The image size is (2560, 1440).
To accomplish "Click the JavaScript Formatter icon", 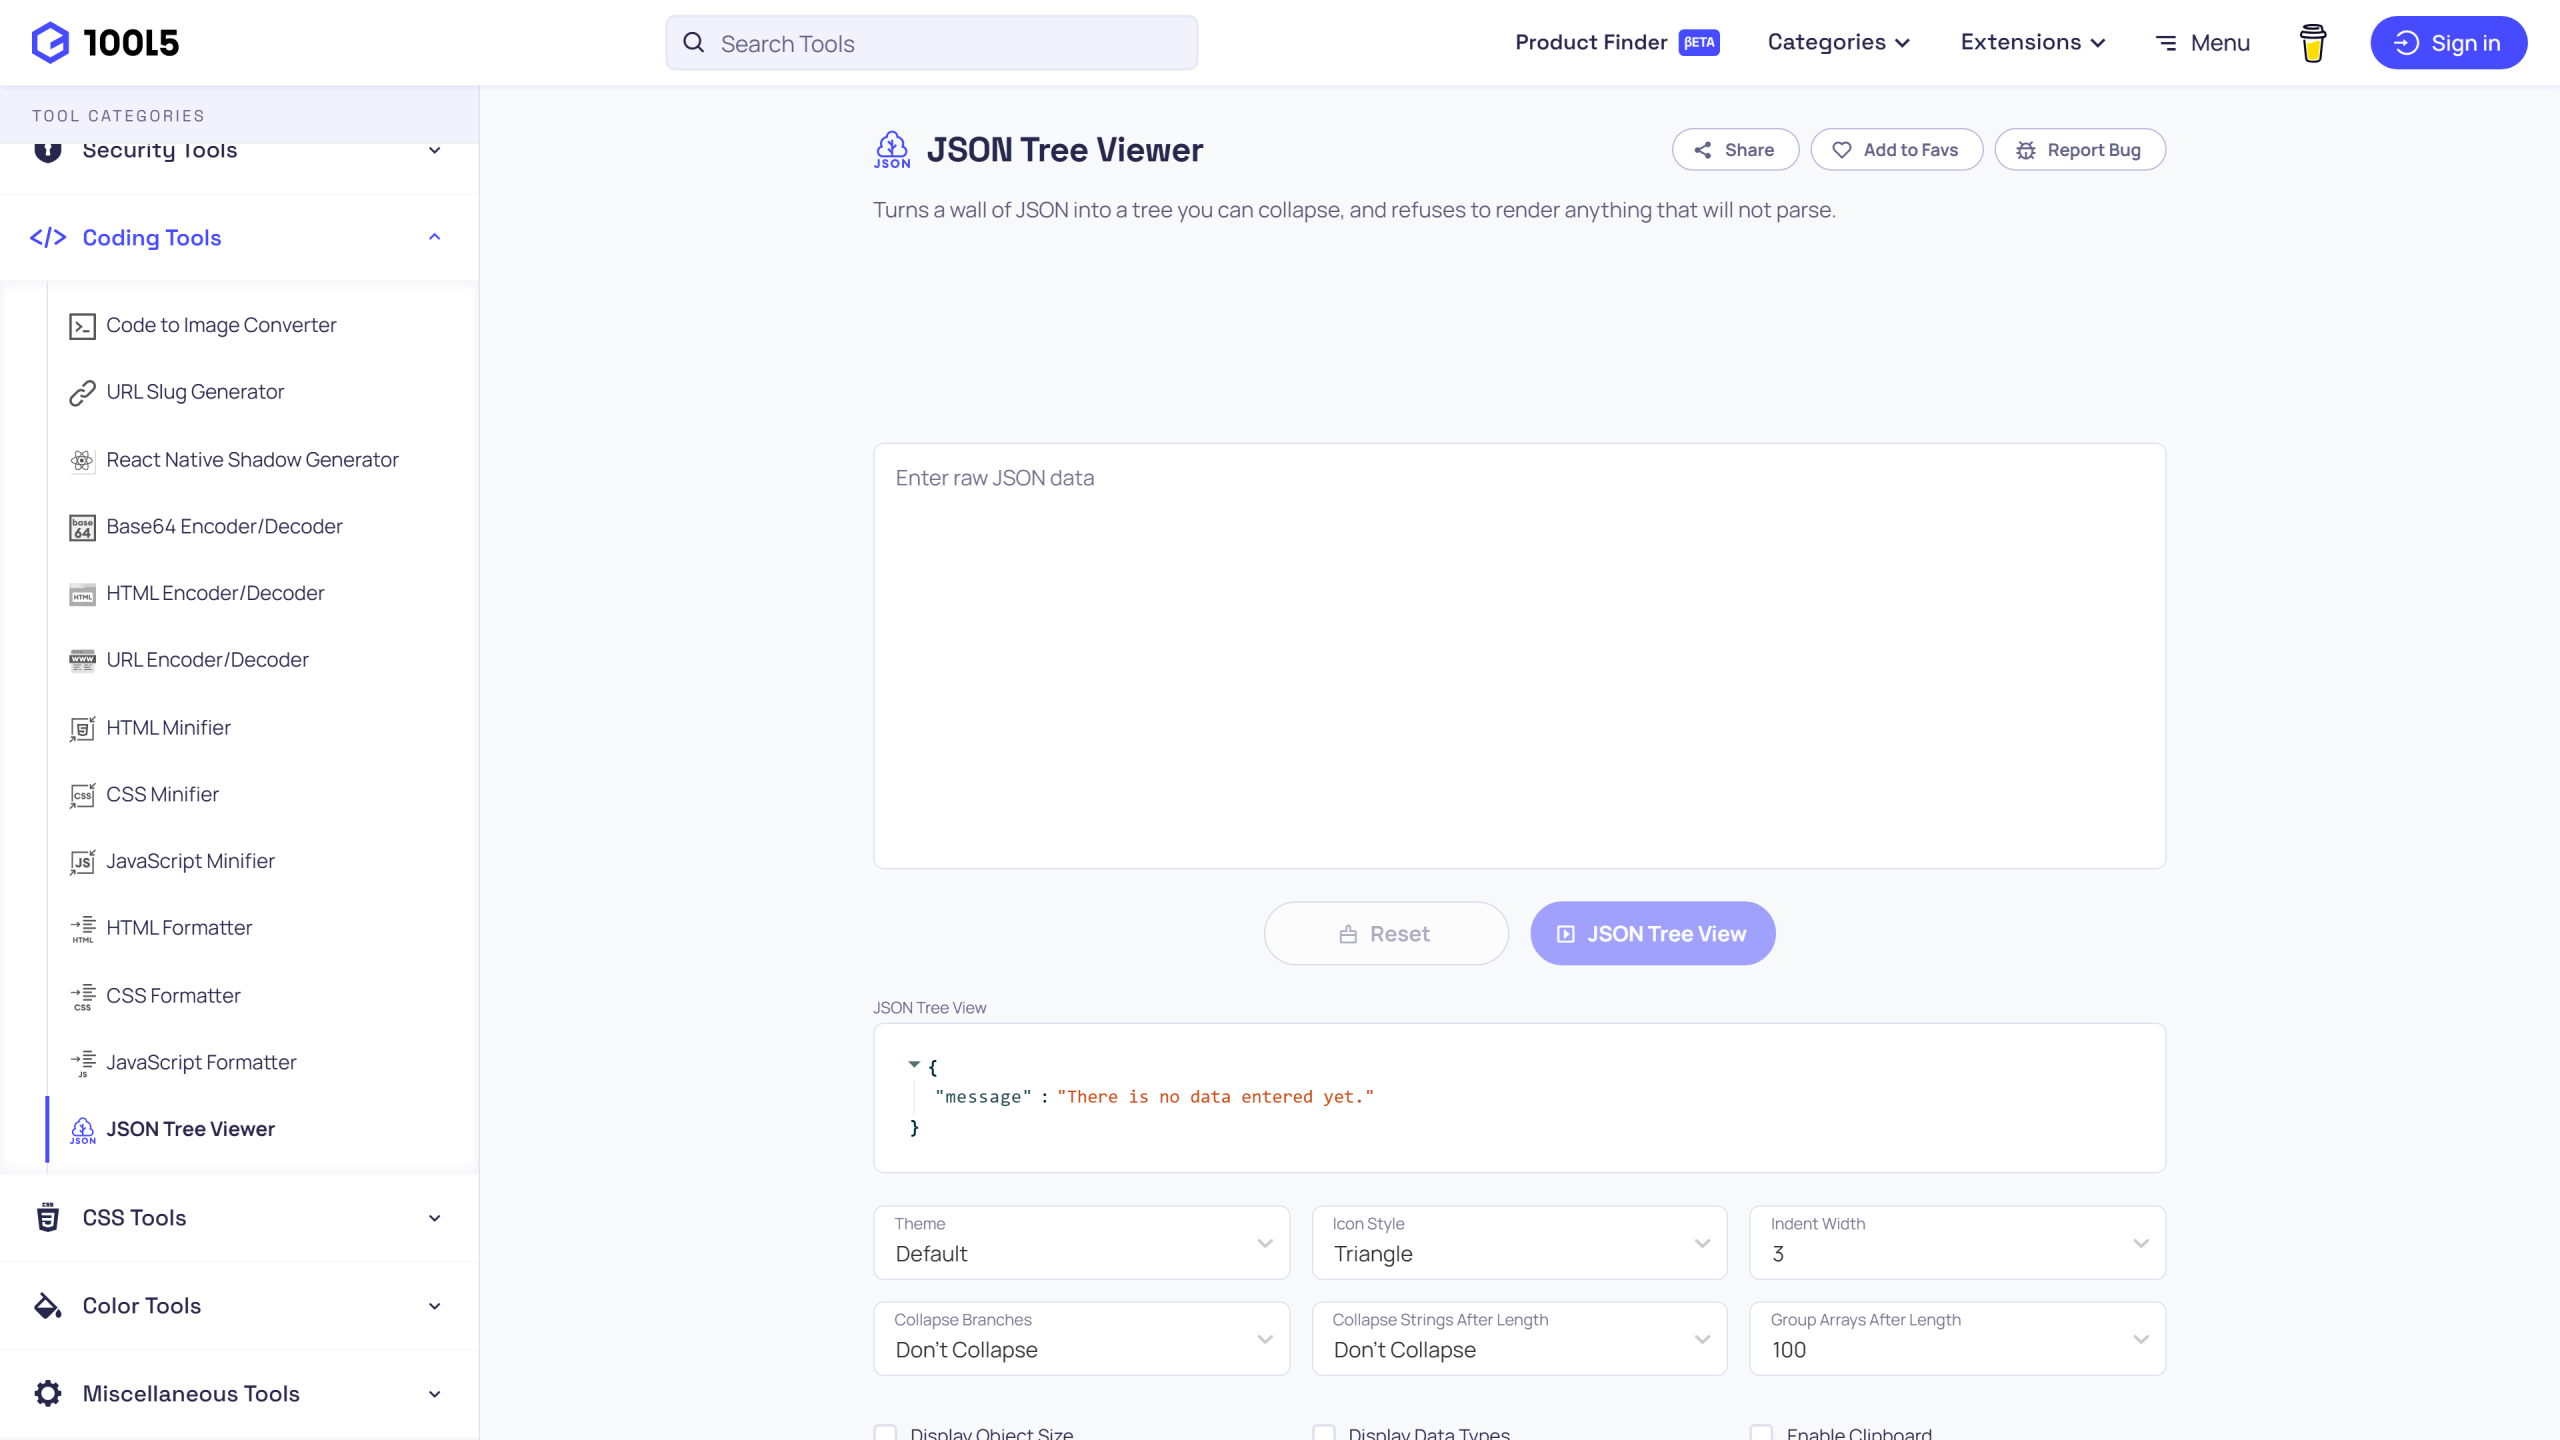I will (x=82, y=1063).
